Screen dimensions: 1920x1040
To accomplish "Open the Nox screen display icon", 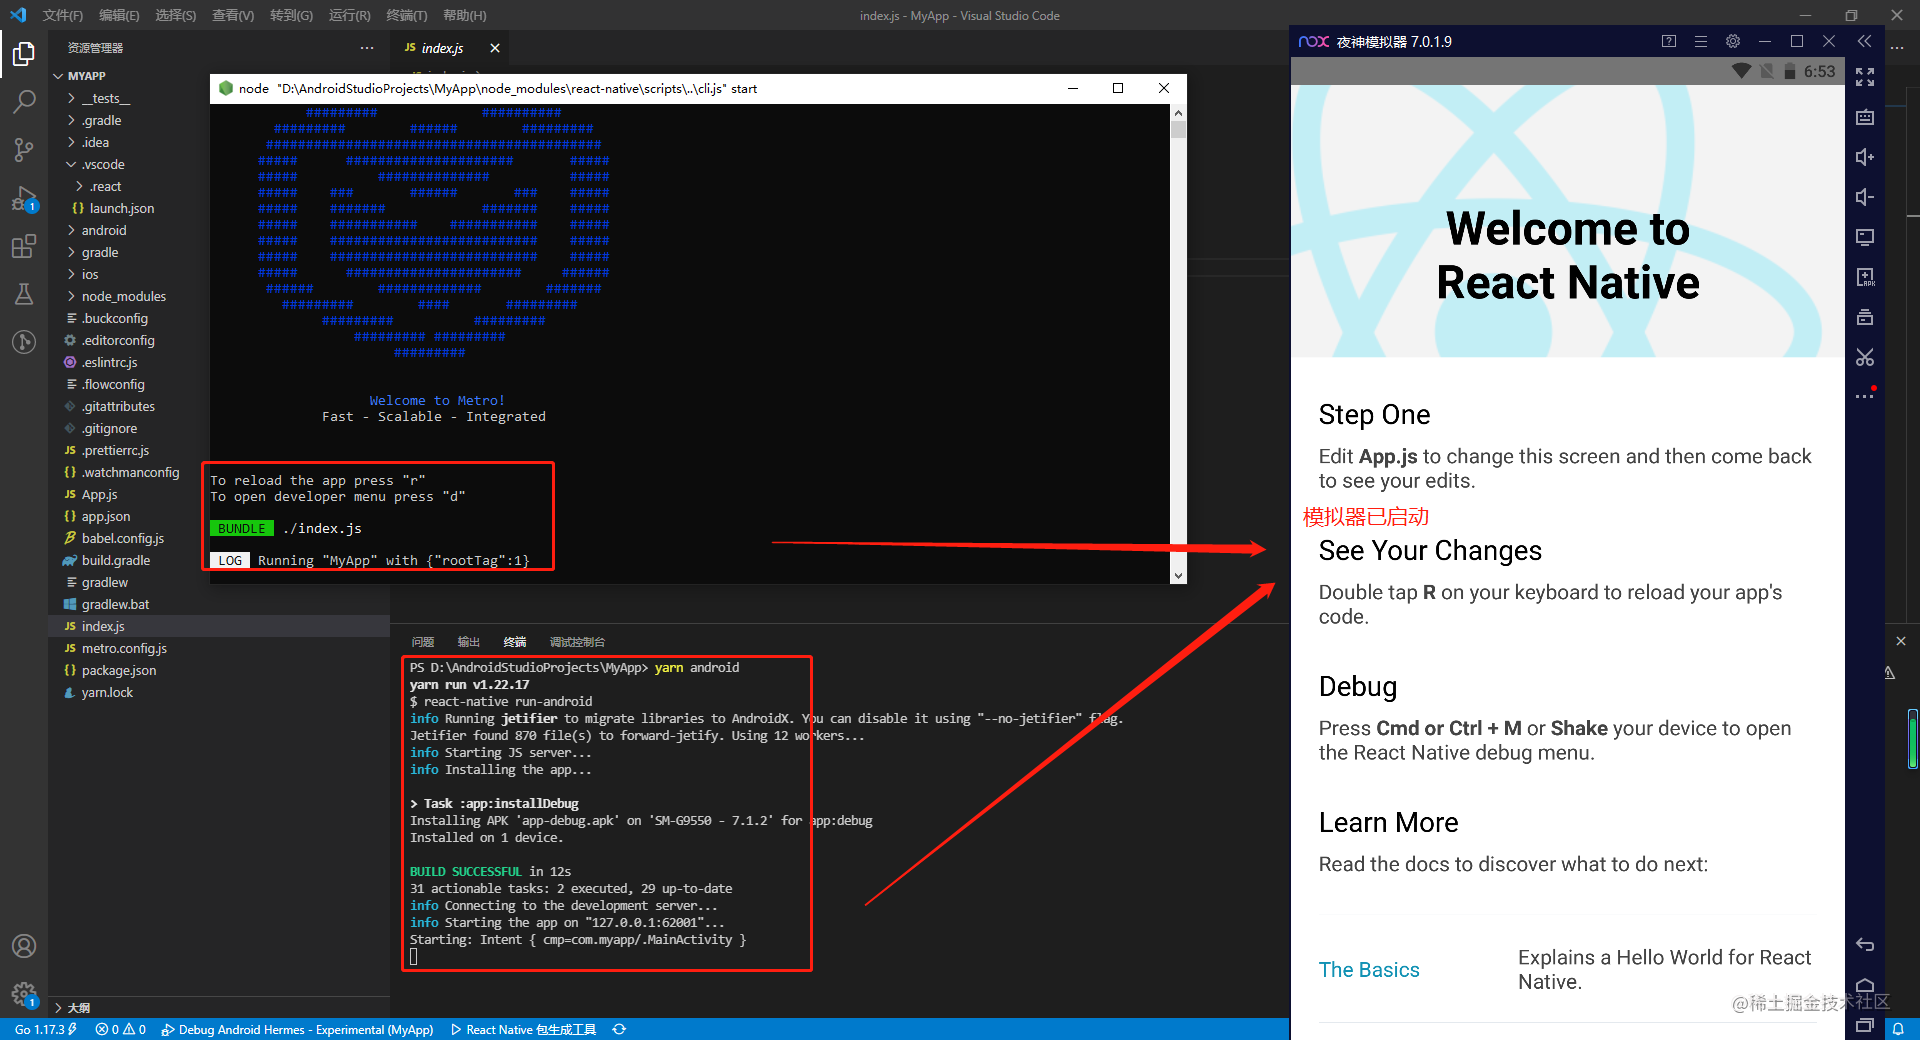I will 1865,237.
